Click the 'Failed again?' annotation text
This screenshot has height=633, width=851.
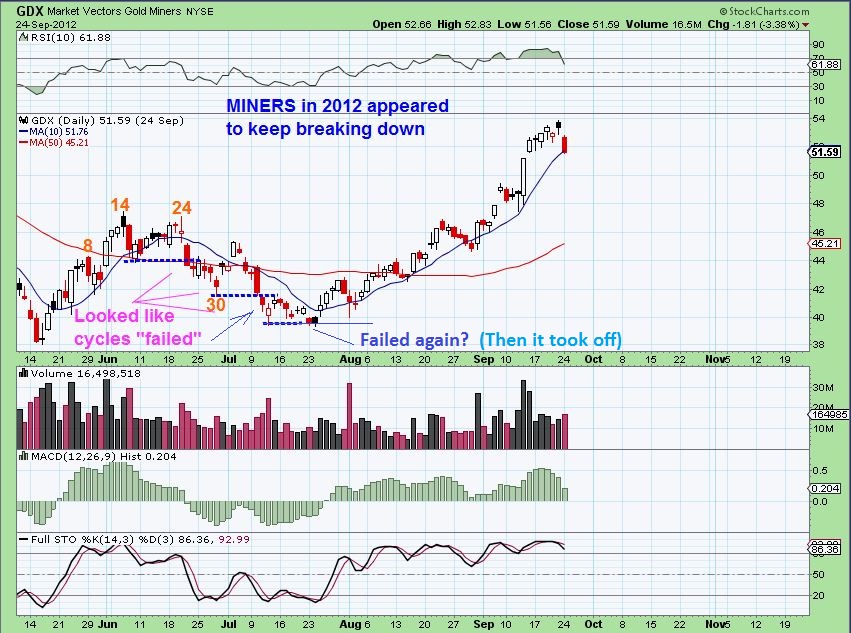pos(414,340)
